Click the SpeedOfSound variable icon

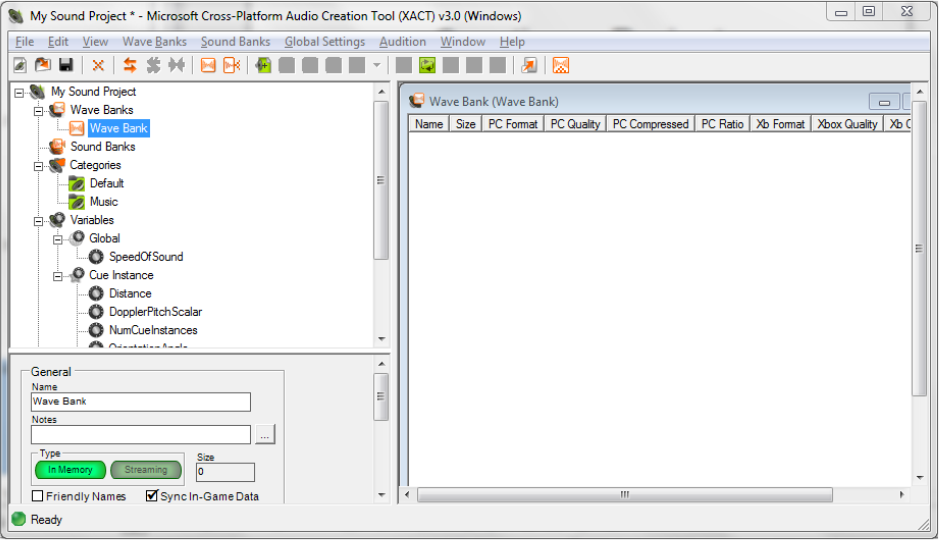[x=96, y=257]
